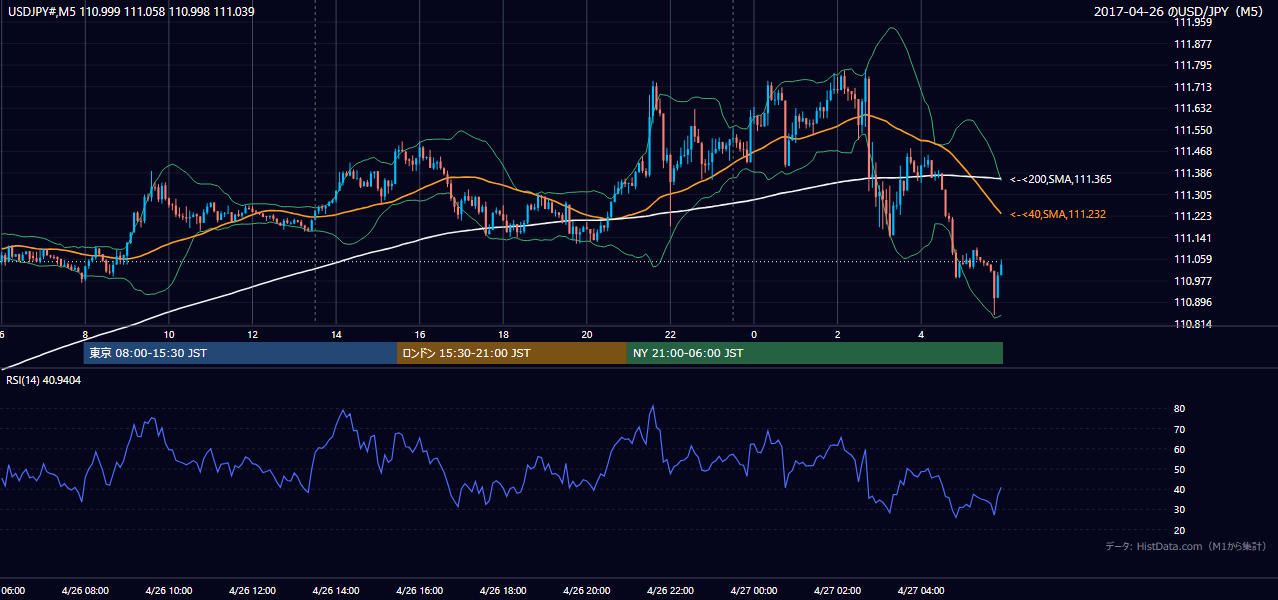Click the RSI(14) 40.9404 indicator label

pyautogui.click(x=43, y=381)
